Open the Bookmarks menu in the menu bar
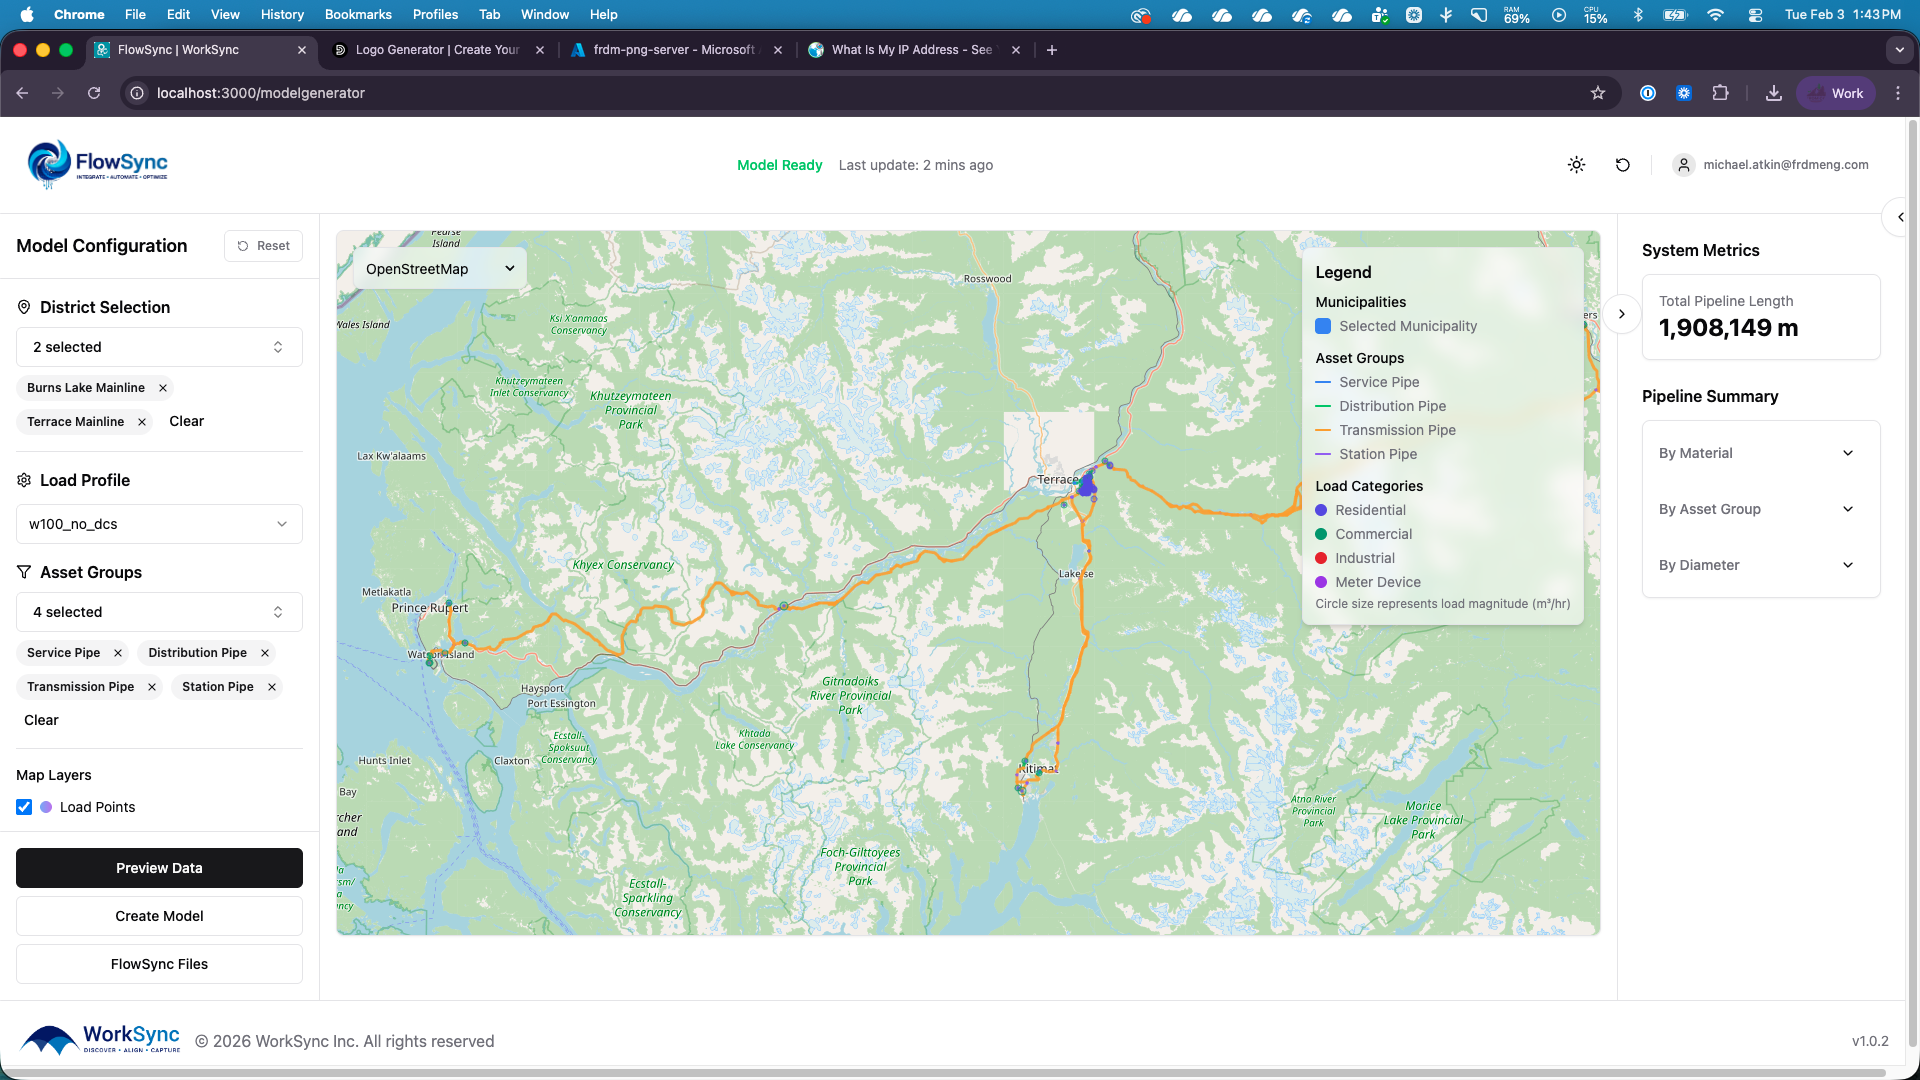The image size is (1920, 1080). [x=357, y=14]
